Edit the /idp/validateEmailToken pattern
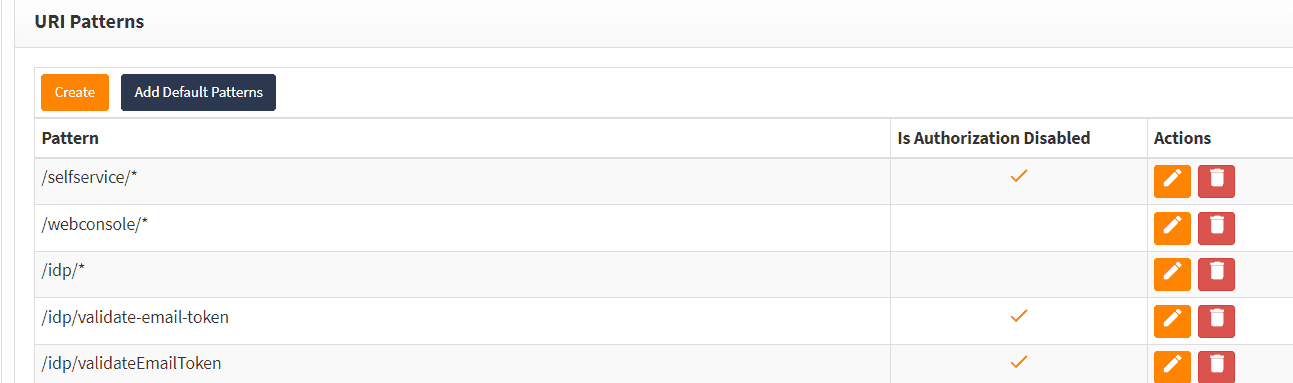 pyautogui.click(x=1172, y=366)
